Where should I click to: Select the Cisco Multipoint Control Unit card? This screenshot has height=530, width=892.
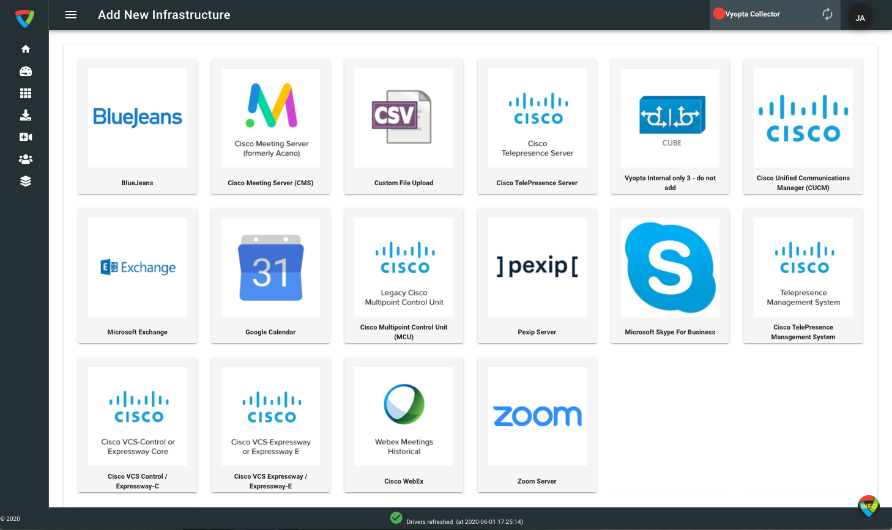(x=403, y=276)
